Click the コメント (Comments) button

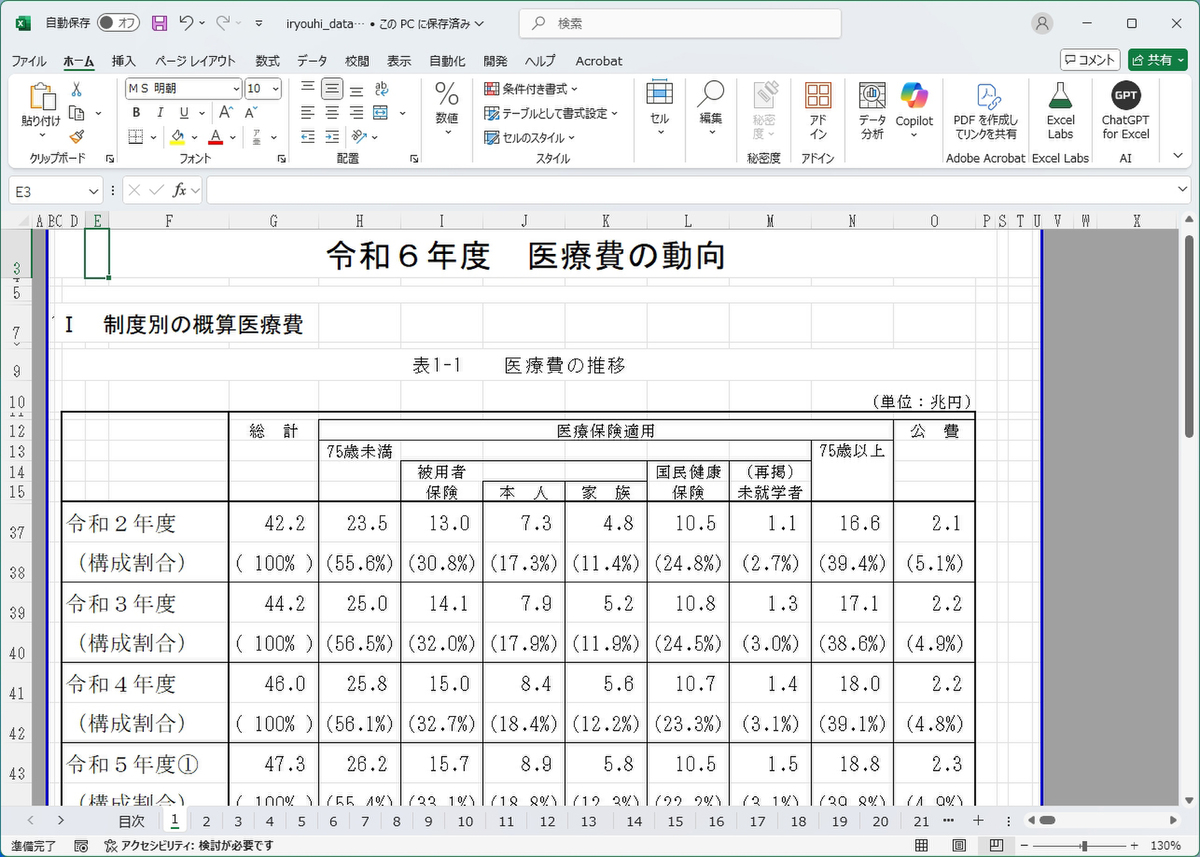coord(1089,60)
